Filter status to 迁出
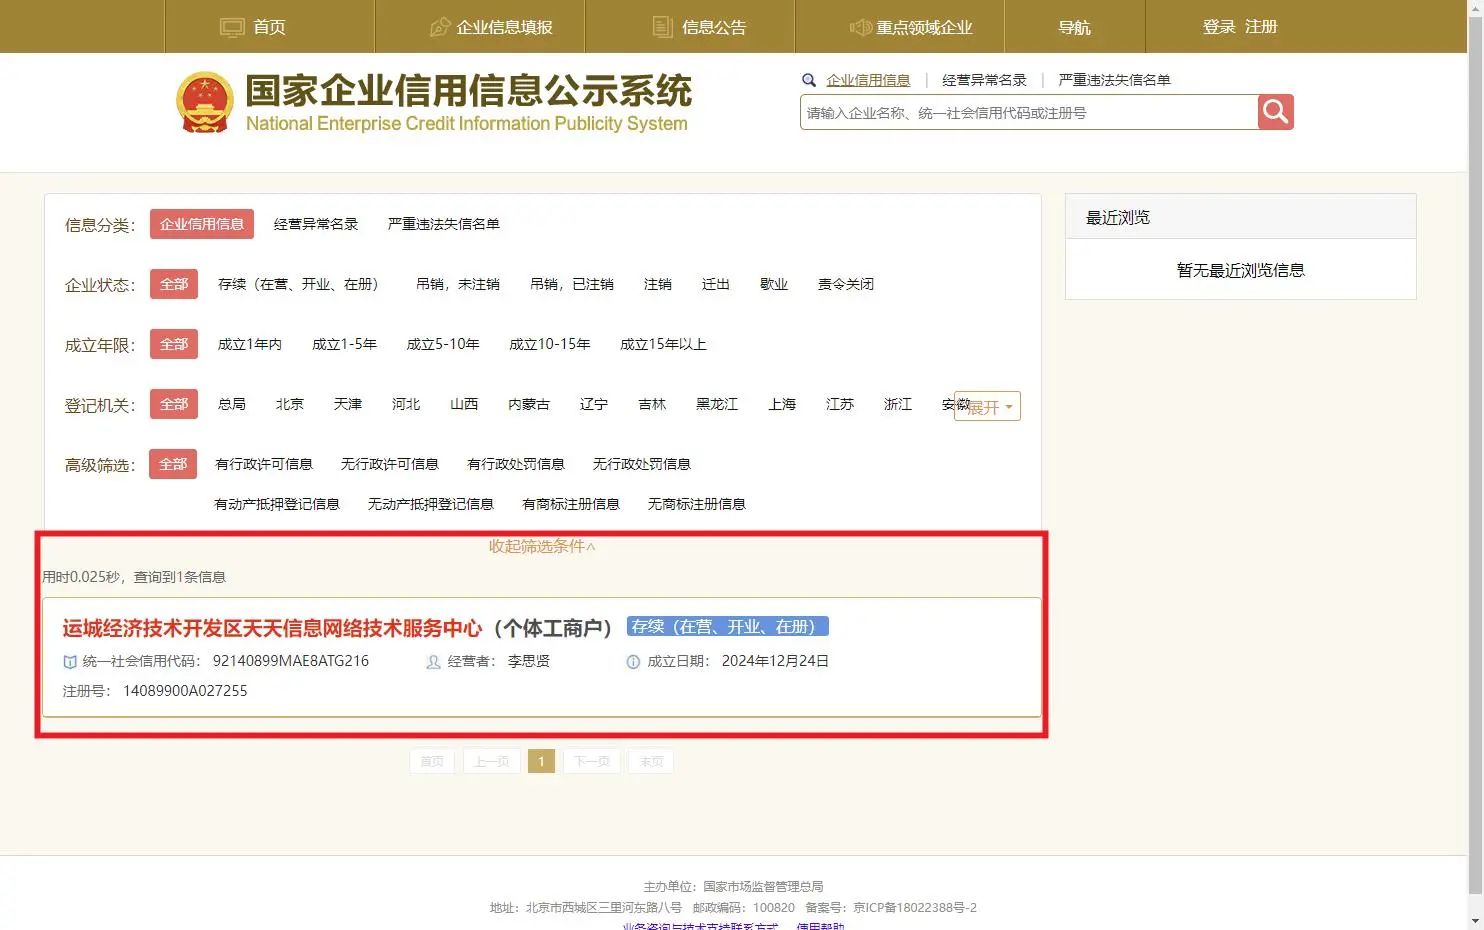1484x930 pixels. pos(716,284)
